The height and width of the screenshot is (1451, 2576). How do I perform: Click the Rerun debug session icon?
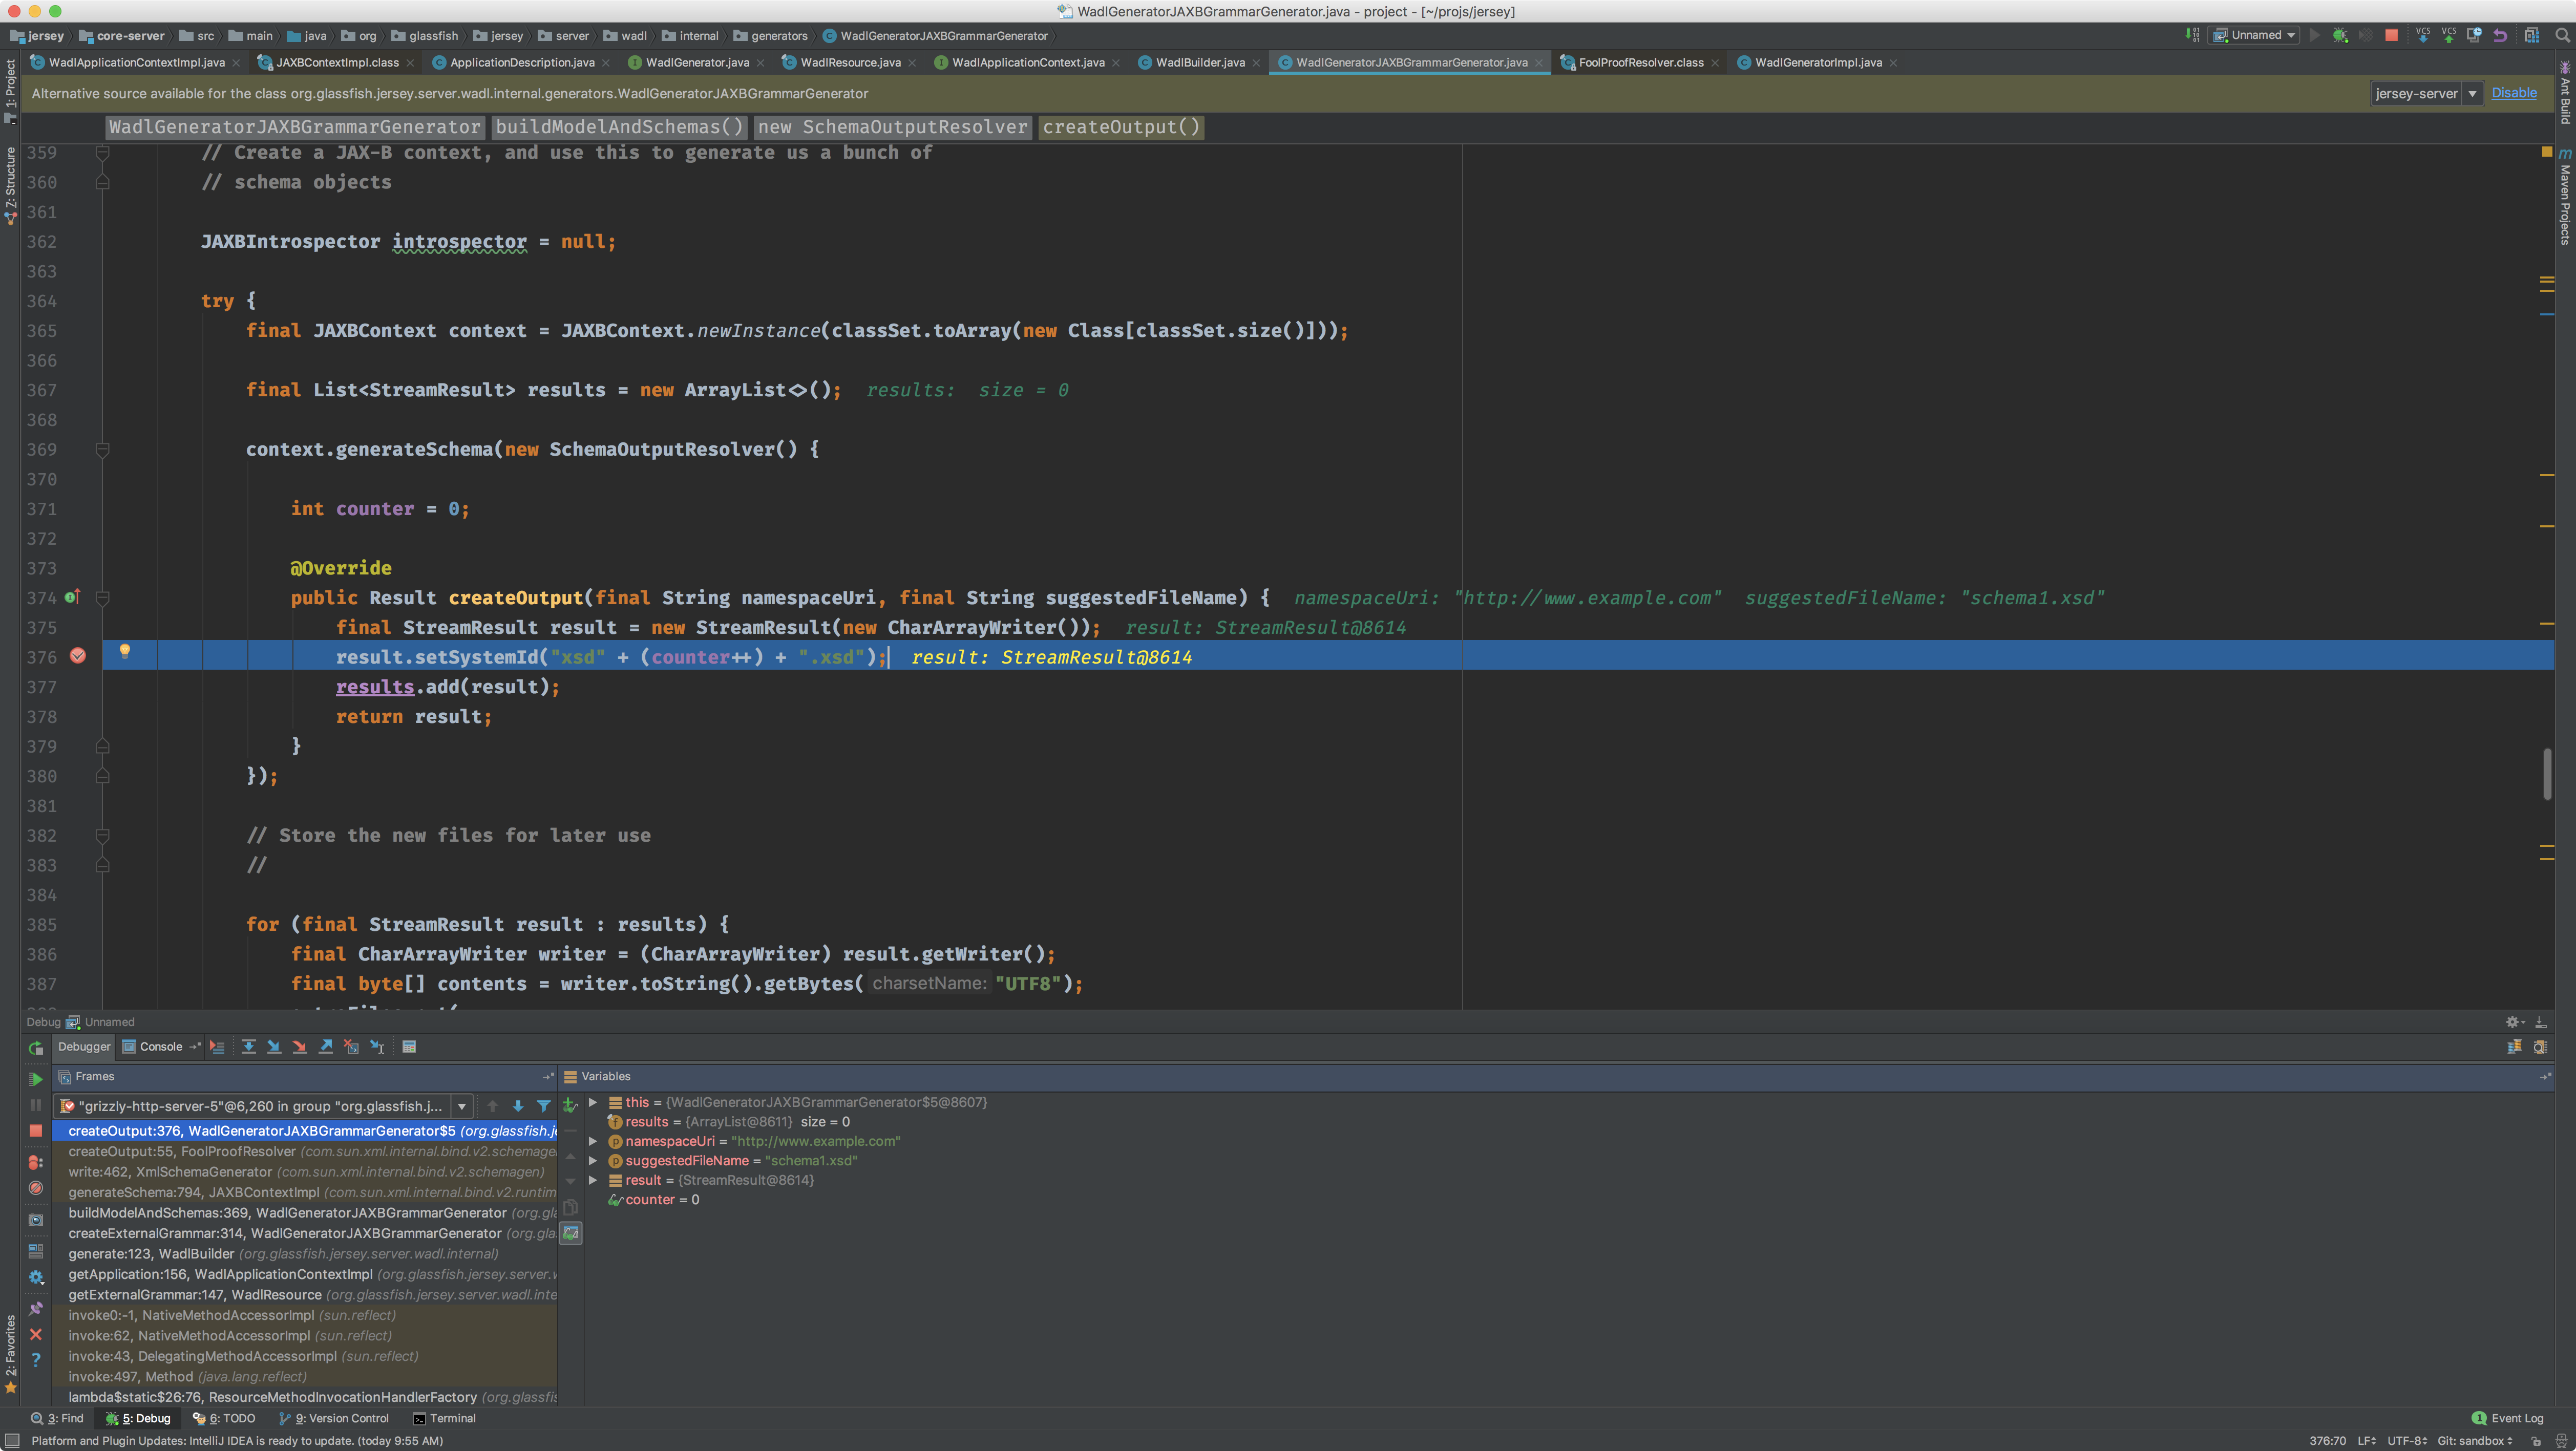pyautogui.click(x=36, y=1048)
